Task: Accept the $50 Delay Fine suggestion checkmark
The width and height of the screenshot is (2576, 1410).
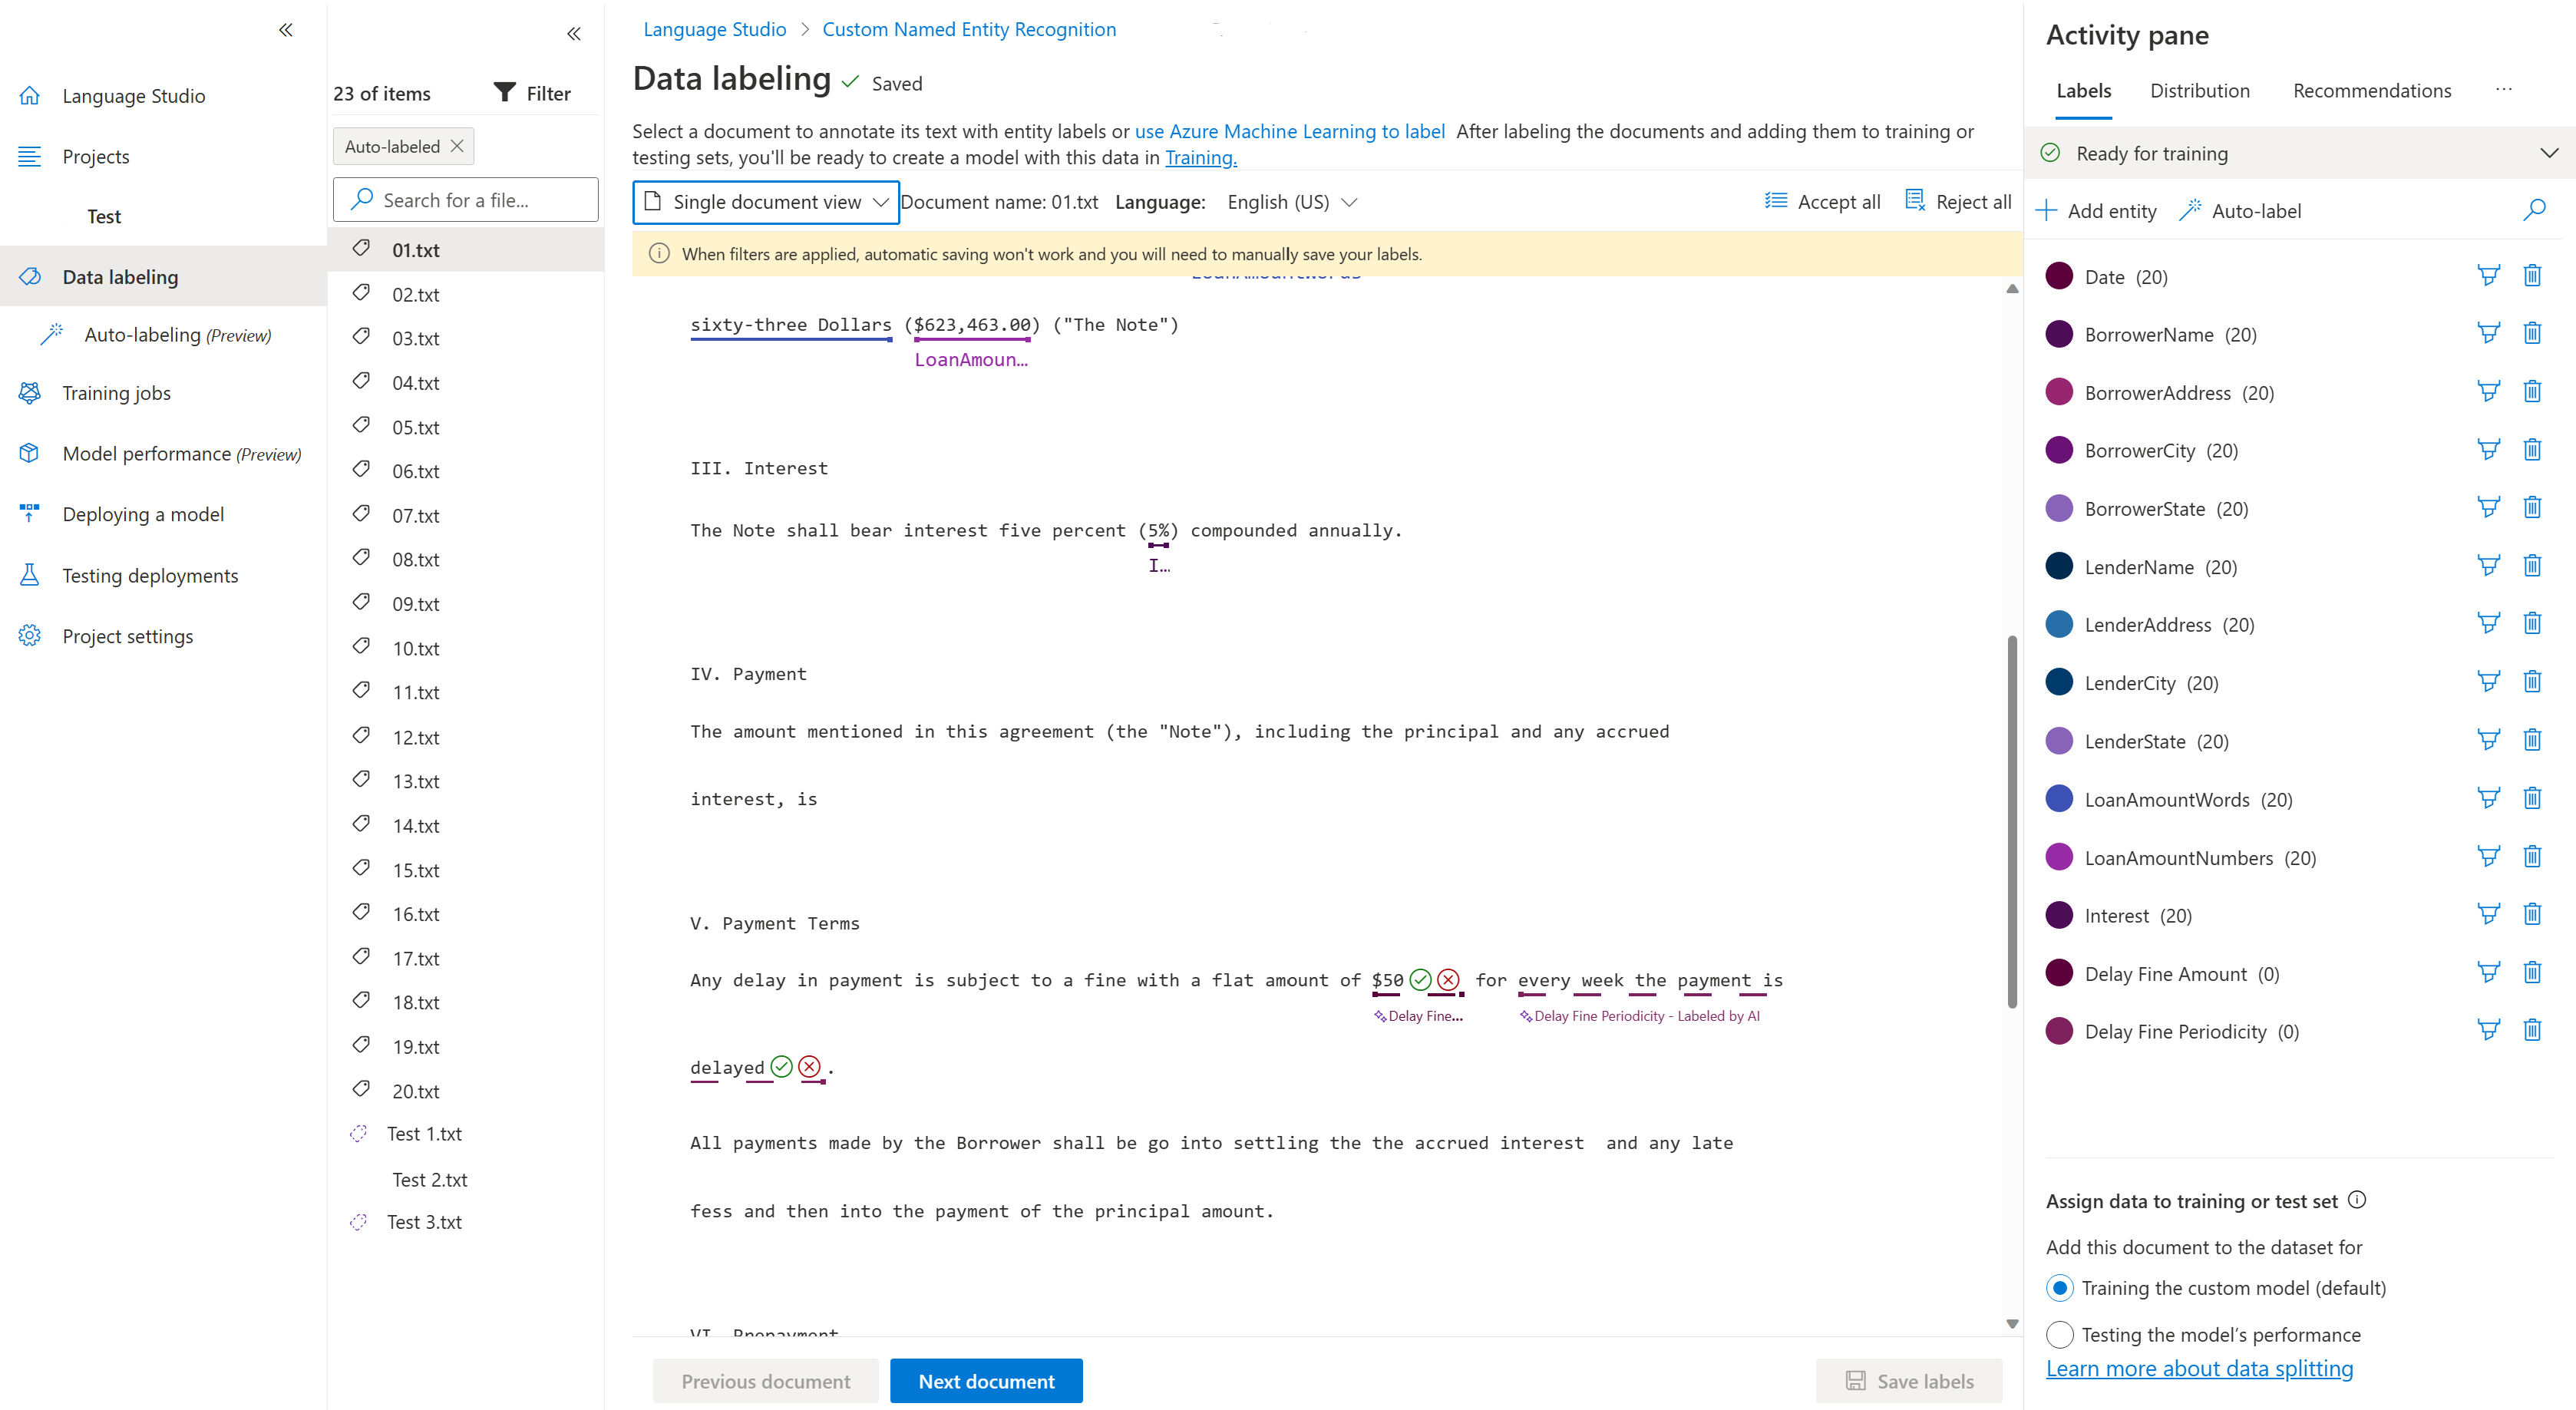Action: [1420, 980]
